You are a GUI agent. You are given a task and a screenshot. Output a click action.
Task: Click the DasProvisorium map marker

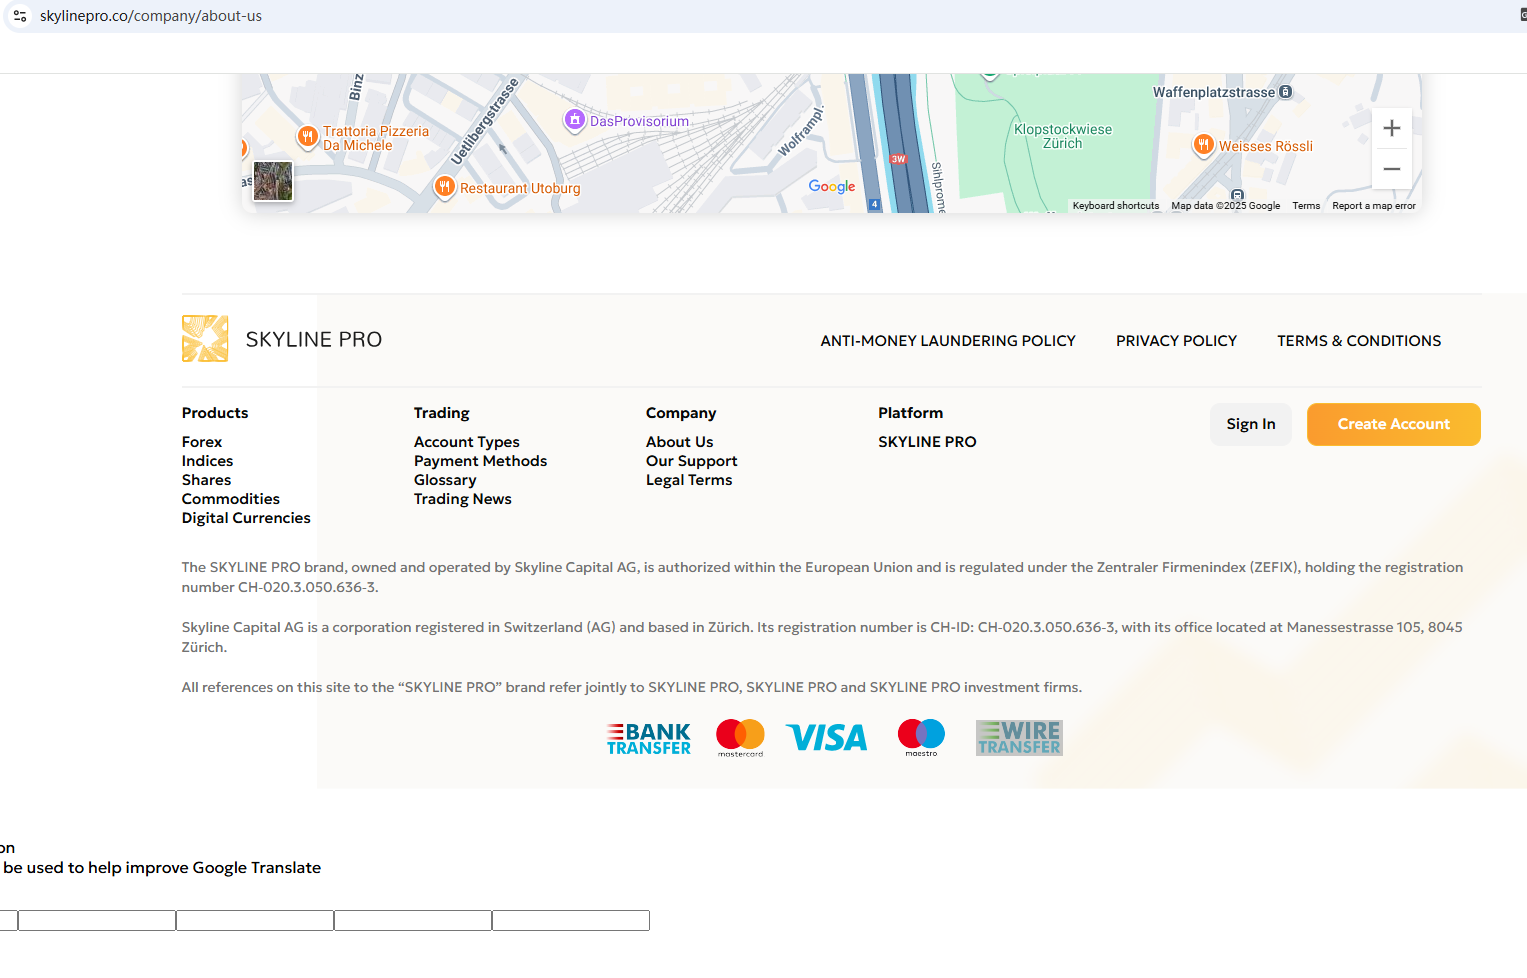(575, 120)
